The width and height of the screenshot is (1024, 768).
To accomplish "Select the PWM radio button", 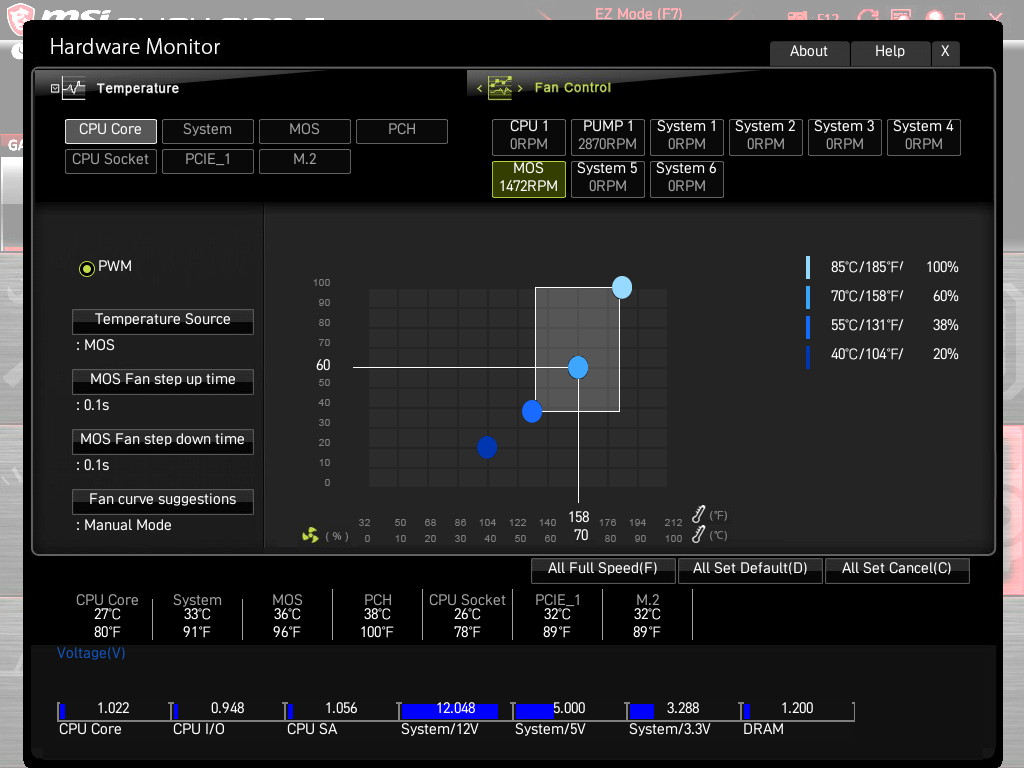I will click(86, 268).
